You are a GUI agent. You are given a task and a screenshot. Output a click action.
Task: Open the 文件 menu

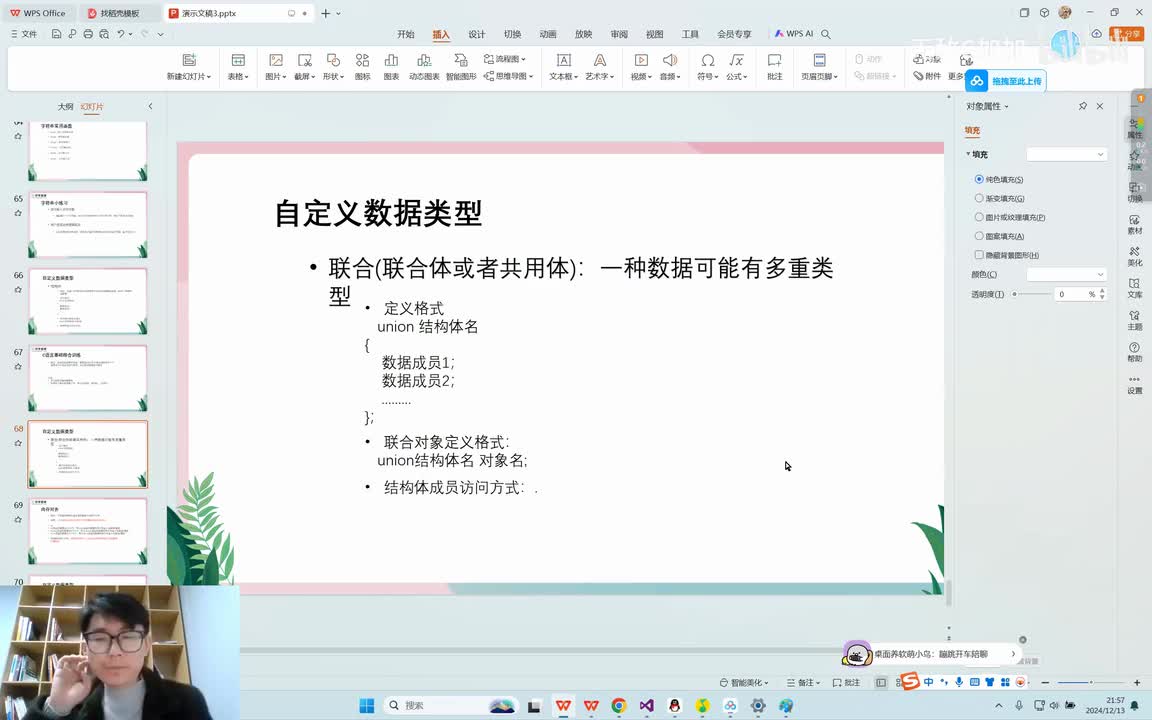pos(24,34)
